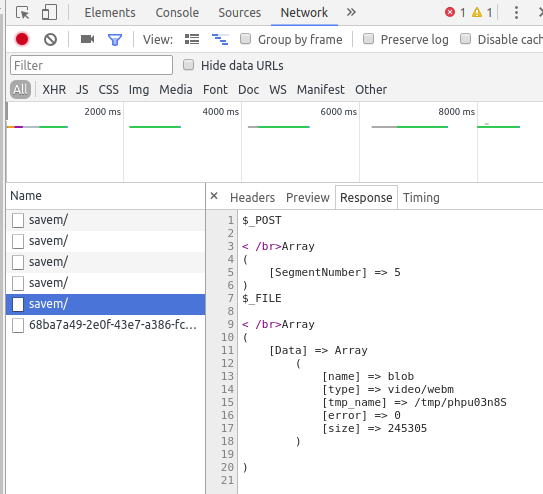This screenshot has width=543, height=494.
Task: Click the Name column header
Action: click(106, 196)
